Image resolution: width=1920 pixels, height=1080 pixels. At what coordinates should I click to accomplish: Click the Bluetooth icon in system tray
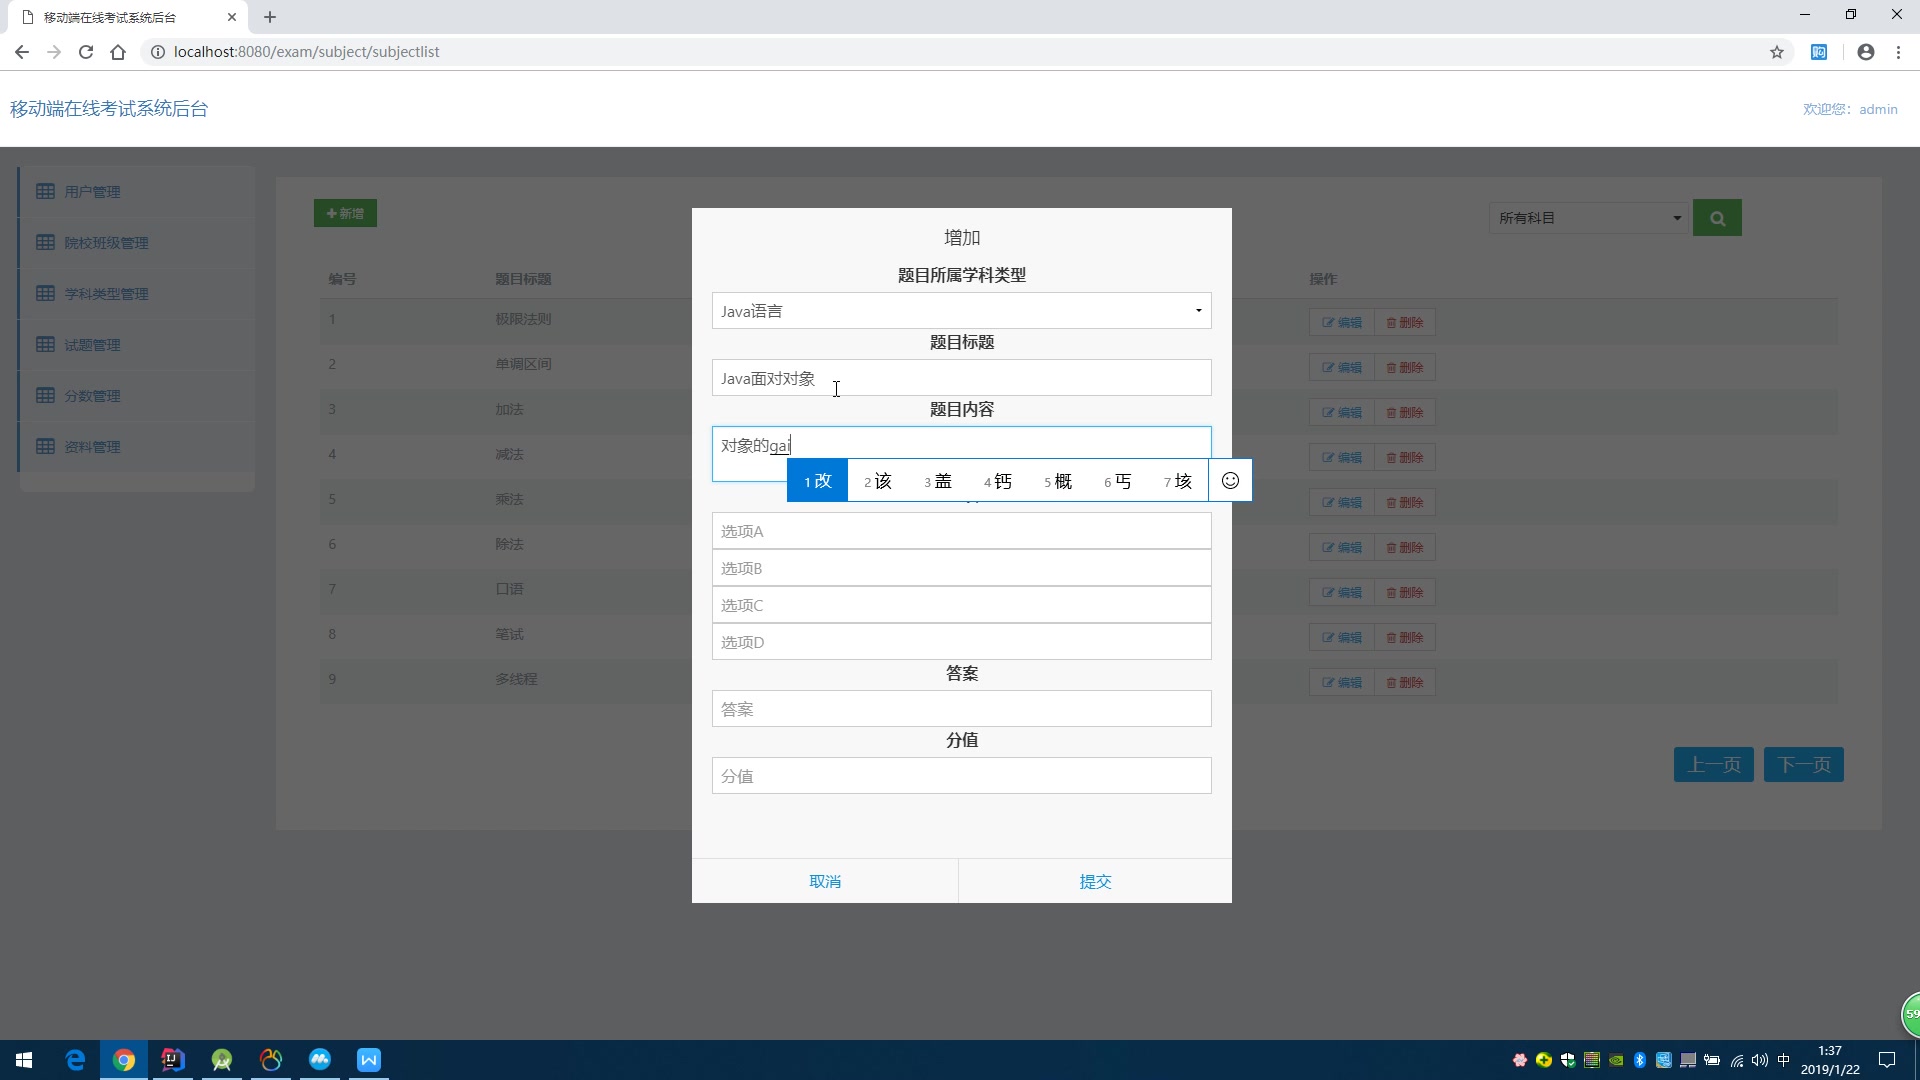[x=1639, y=1061]
